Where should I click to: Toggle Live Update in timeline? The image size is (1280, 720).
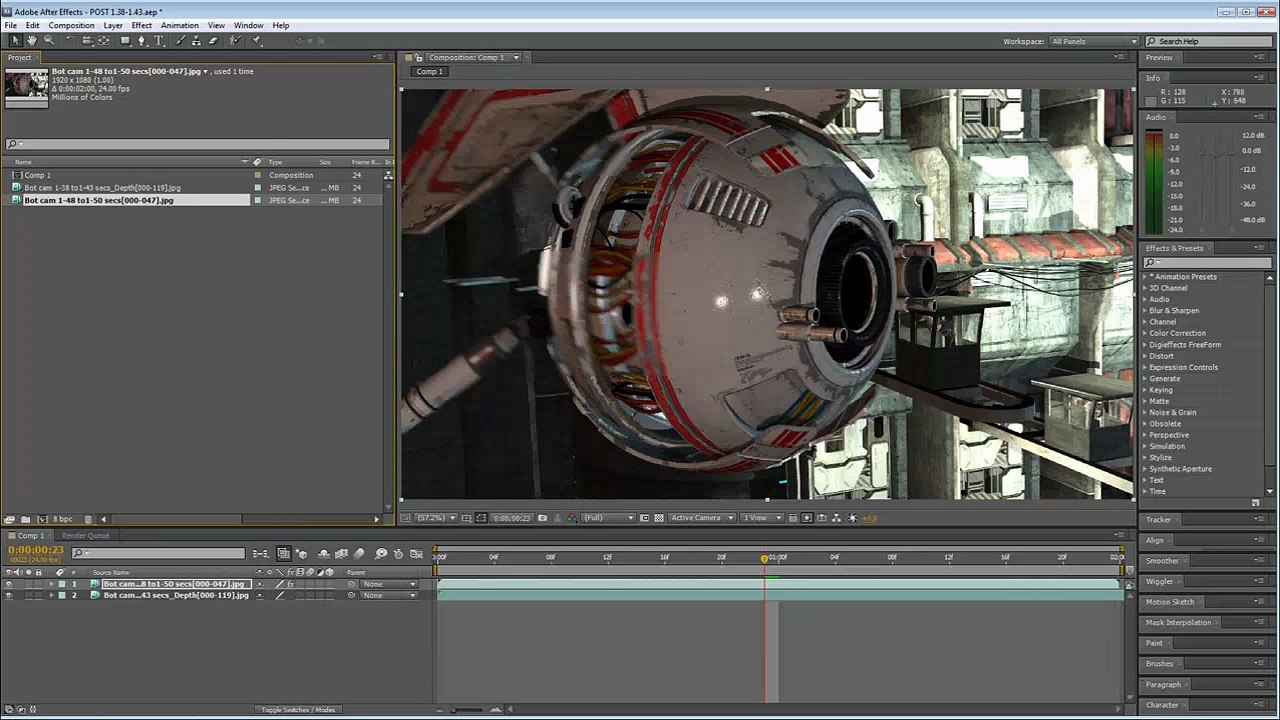click(284, 553)
